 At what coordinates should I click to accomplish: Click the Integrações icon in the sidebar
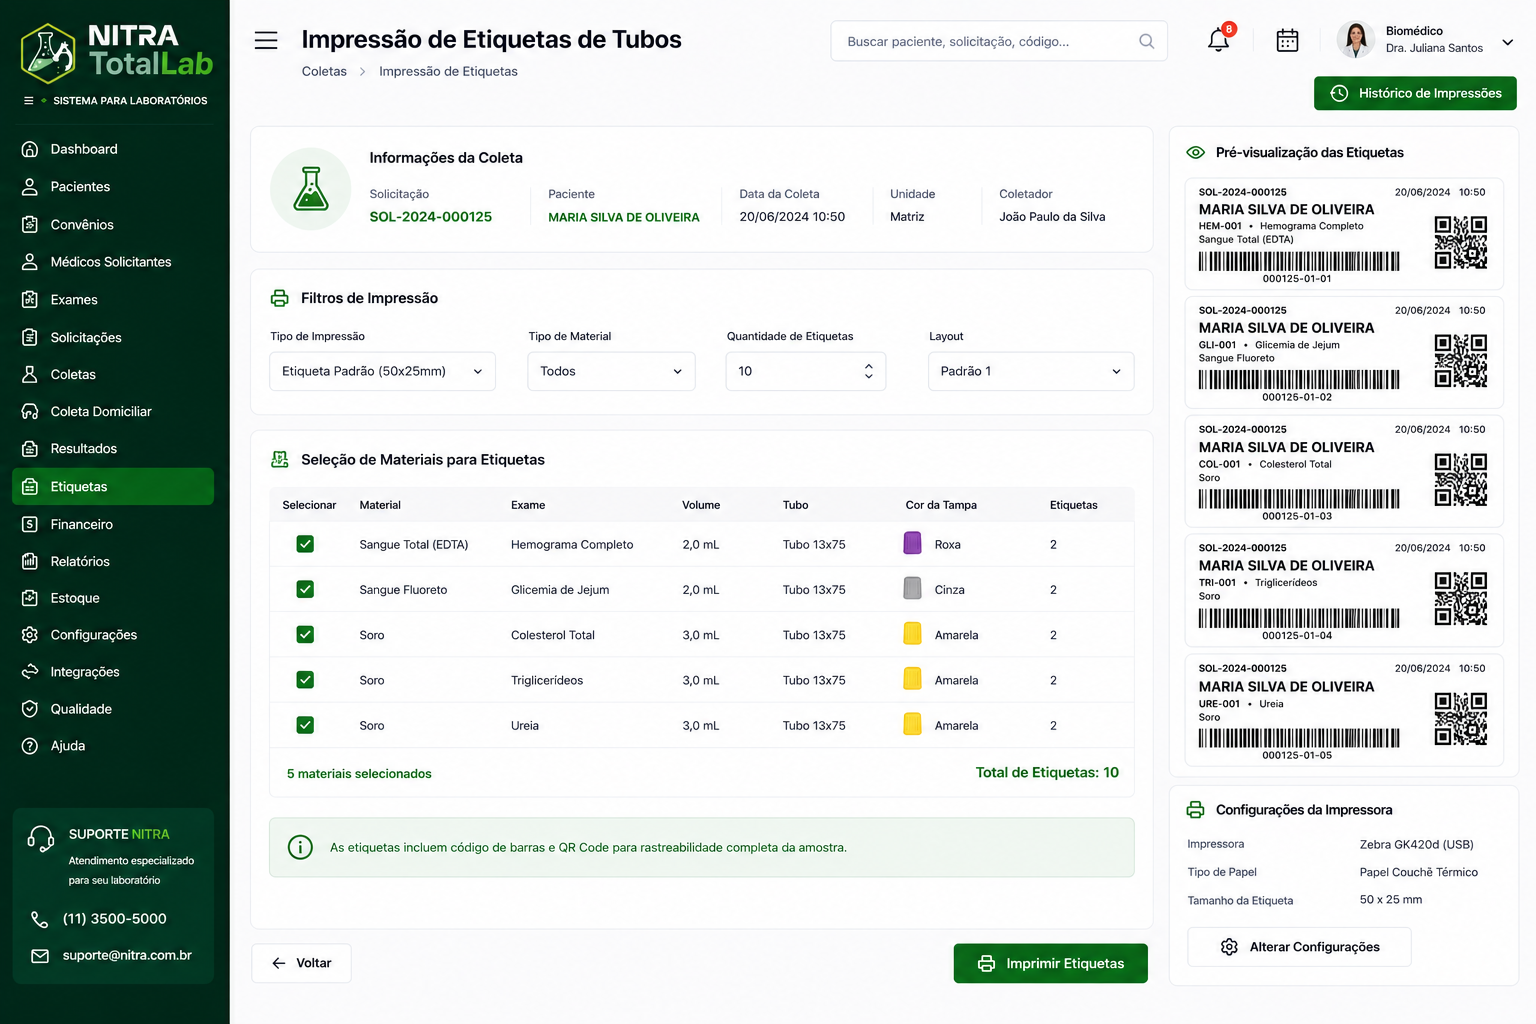coord(30,672)
